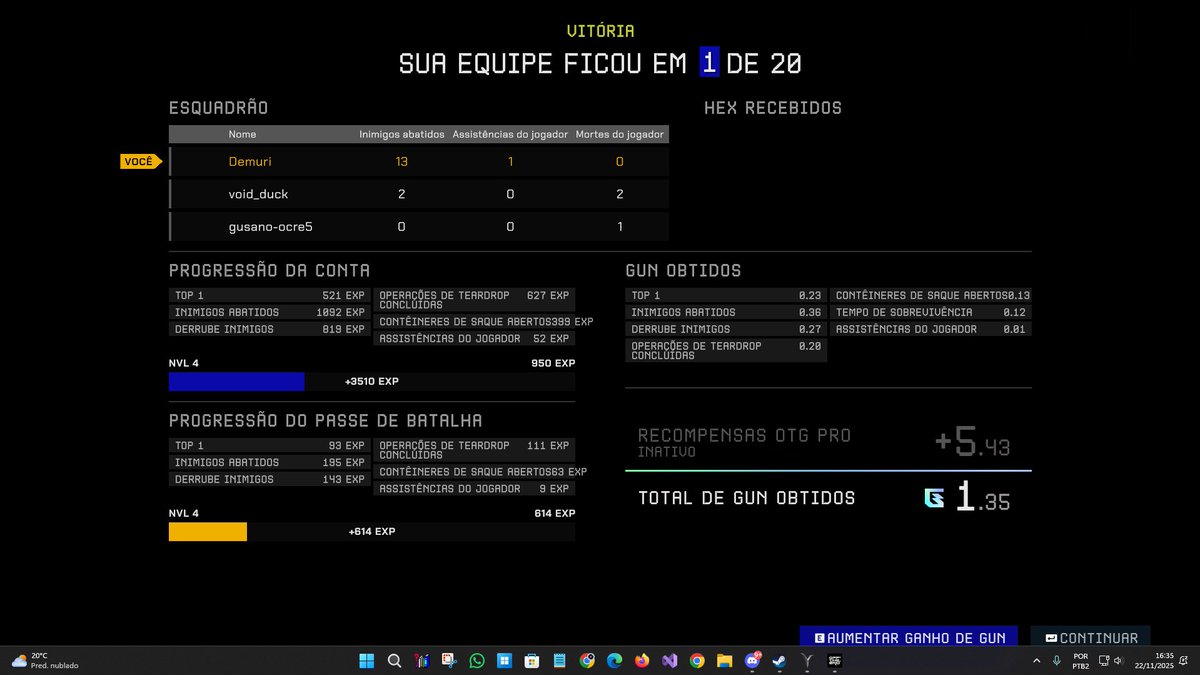The height and width of the screenshot is (675, 1200).
Task: Show hidden tray icons chevron
Action: pyautogui.click(x=1036, y=660)
